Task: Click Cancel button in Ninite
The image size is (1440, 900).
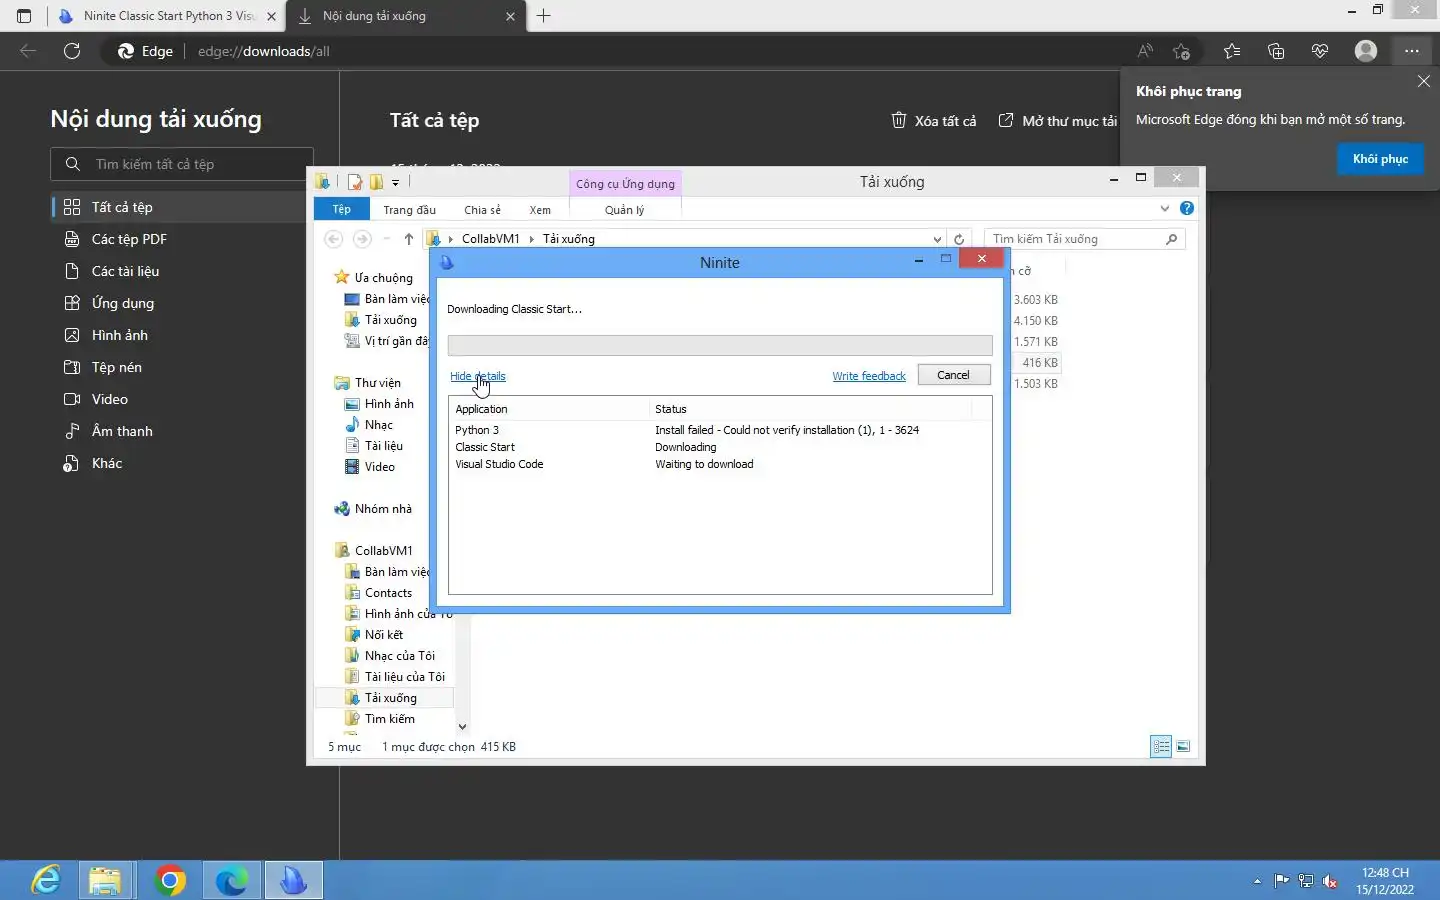Action: [x=953, y=375]
